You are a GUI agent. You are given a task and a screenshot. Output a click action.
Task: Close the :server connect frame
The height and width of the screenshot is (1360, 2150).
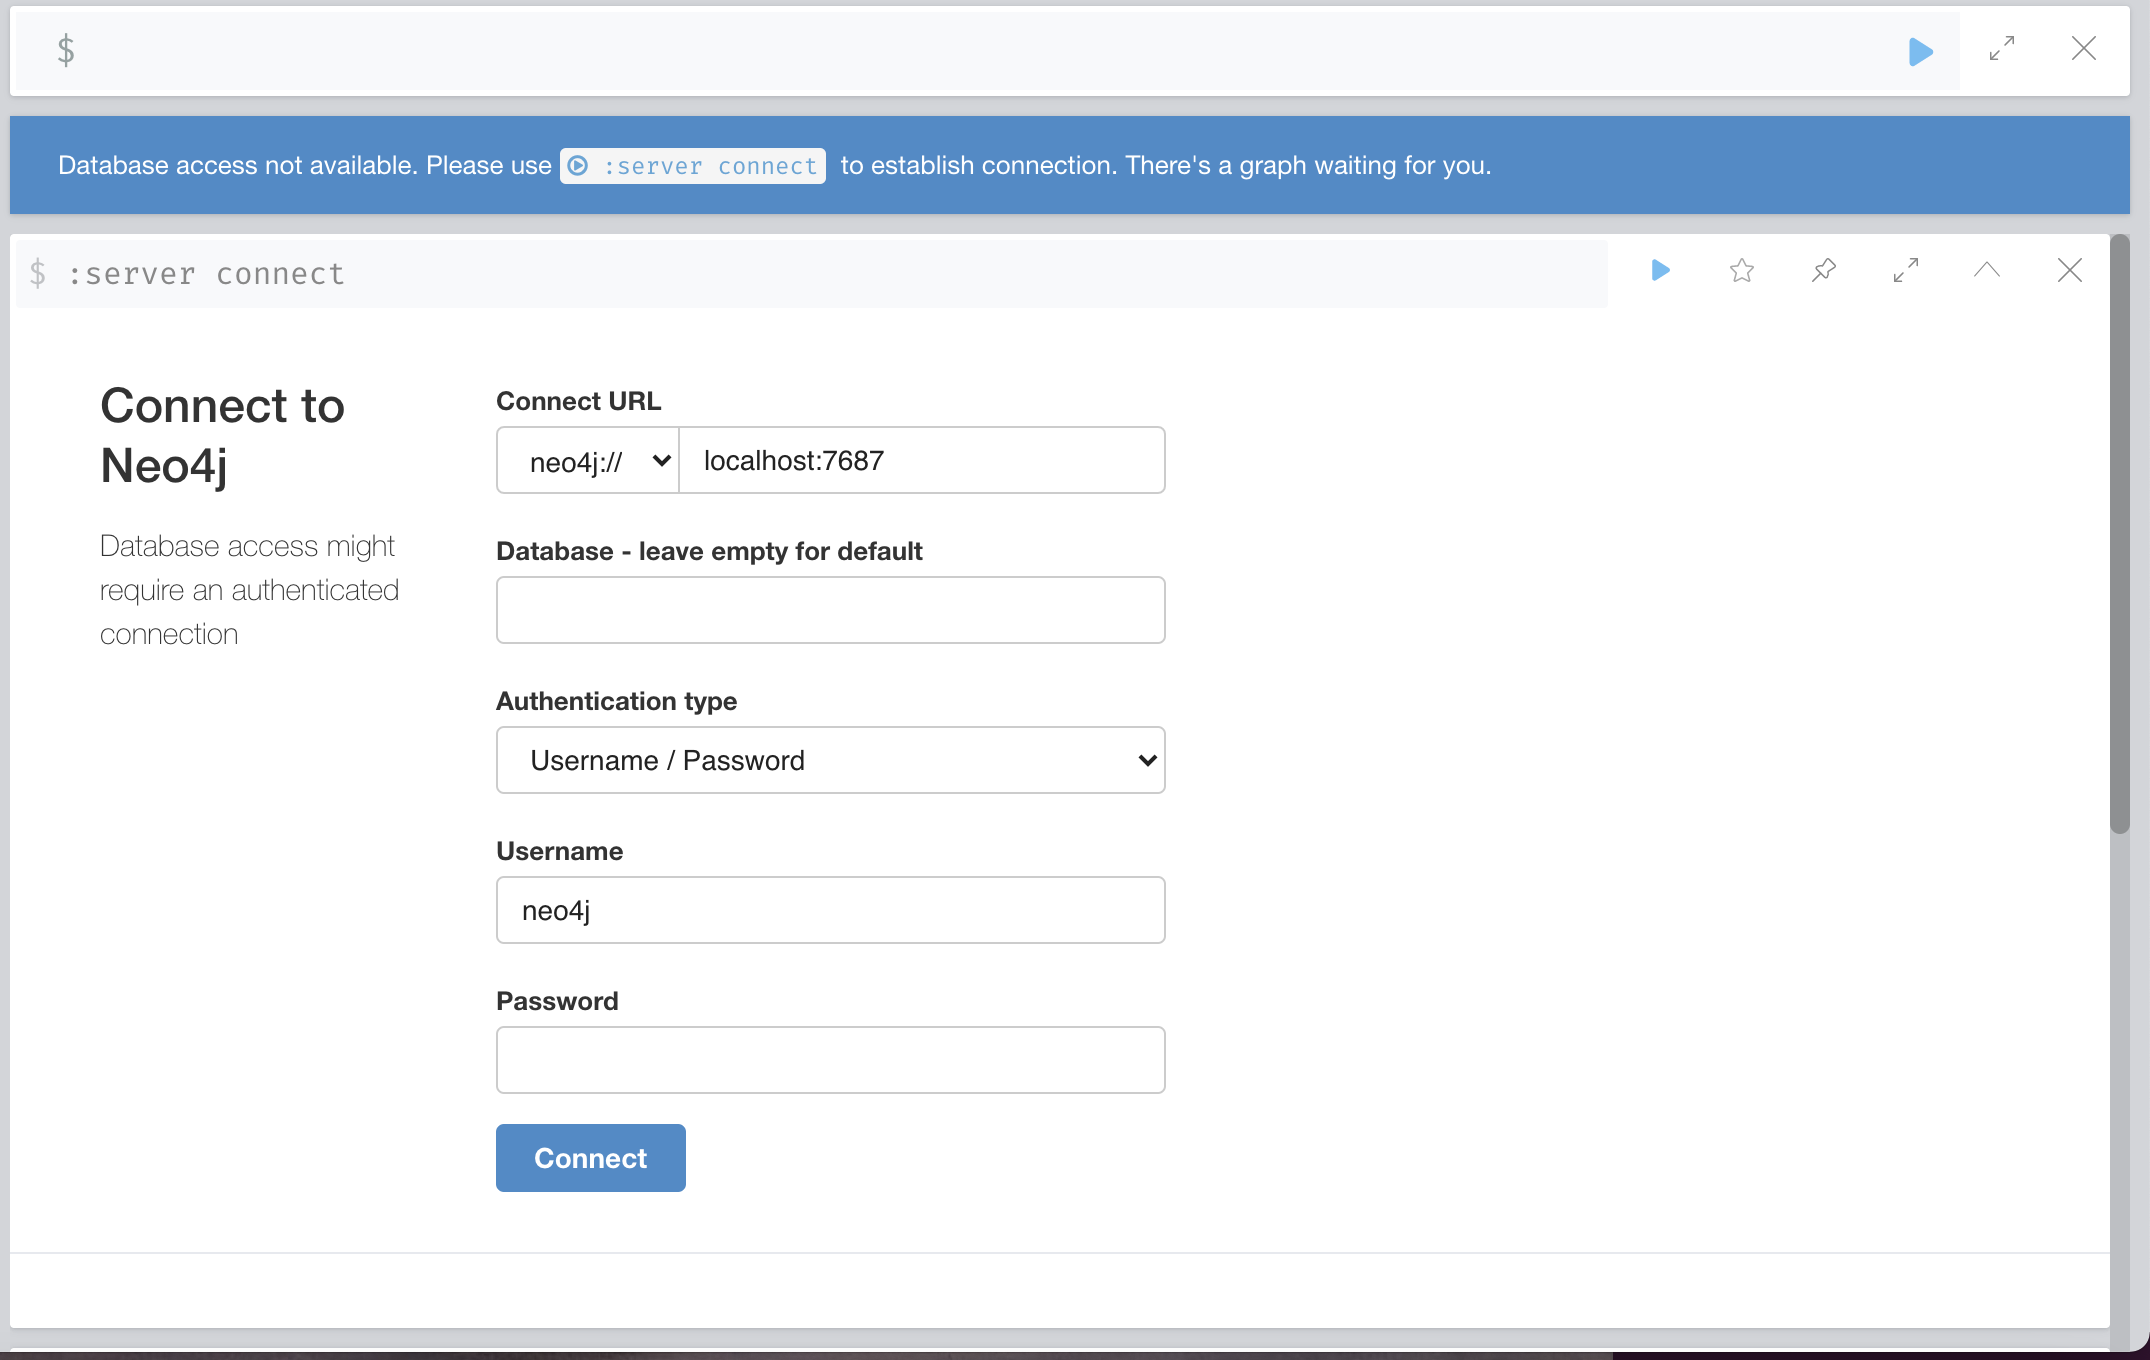pos(2070,270)
